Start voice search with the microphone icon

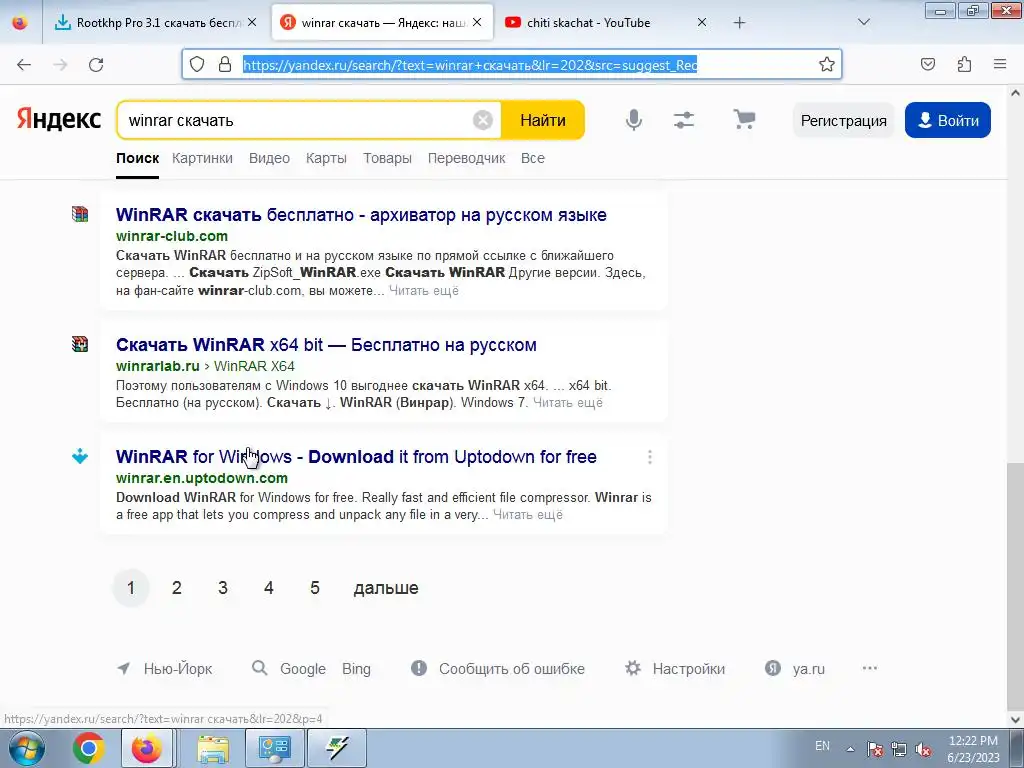coord(633,120)
